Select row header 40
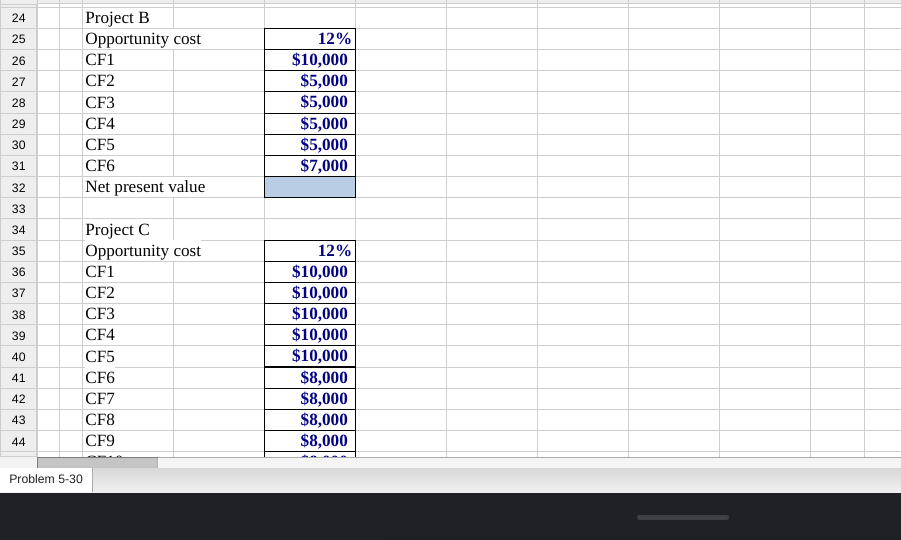The width and height of the screenshot is (901, 540). tap(18, 357)
